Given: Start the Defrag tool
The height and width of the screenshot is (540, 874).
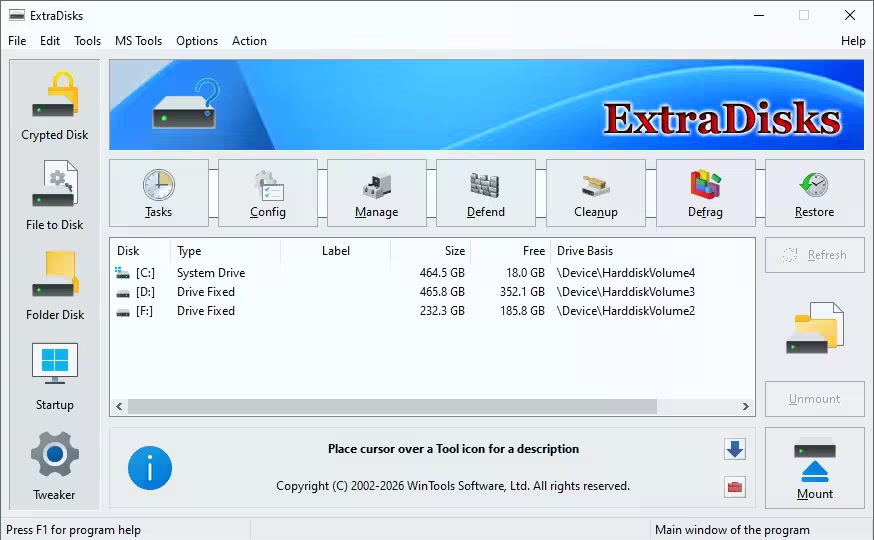Looking at the screenshot, I should tap(705, 193).
